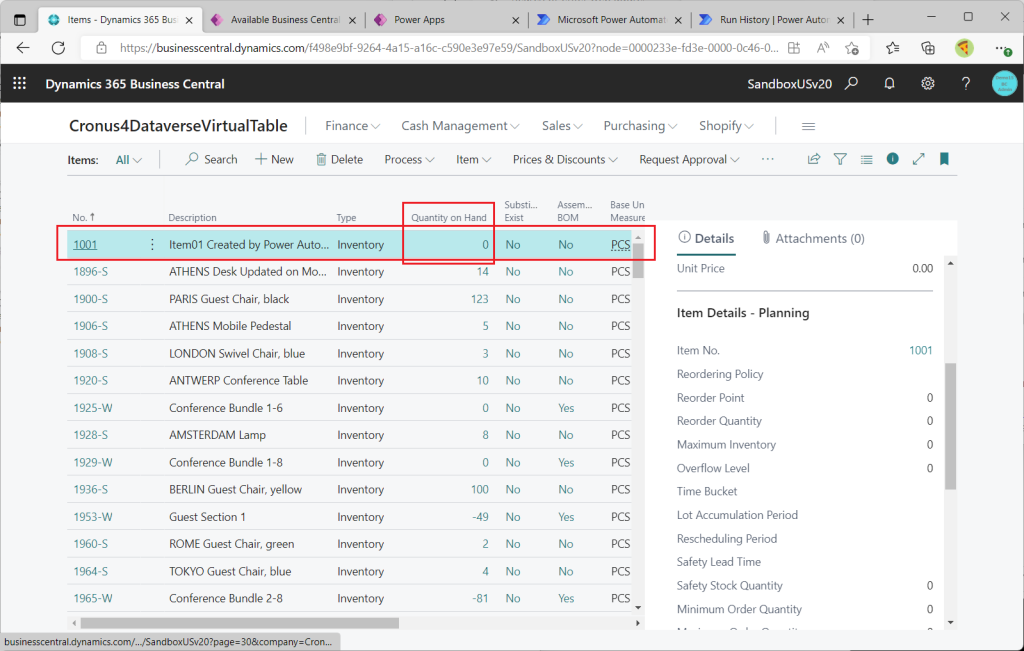Open item 1896-S link
This screenshot has width=1024, height=651.
[x=91, y=272]
